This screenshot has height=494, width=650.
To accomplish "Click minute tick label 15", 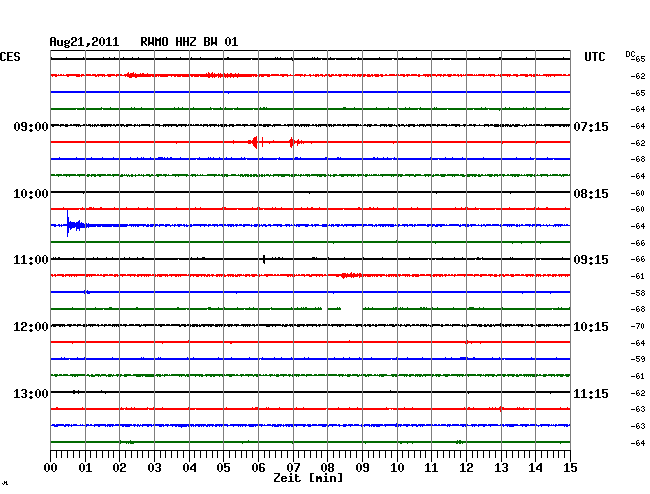I will tap(570, 467).
